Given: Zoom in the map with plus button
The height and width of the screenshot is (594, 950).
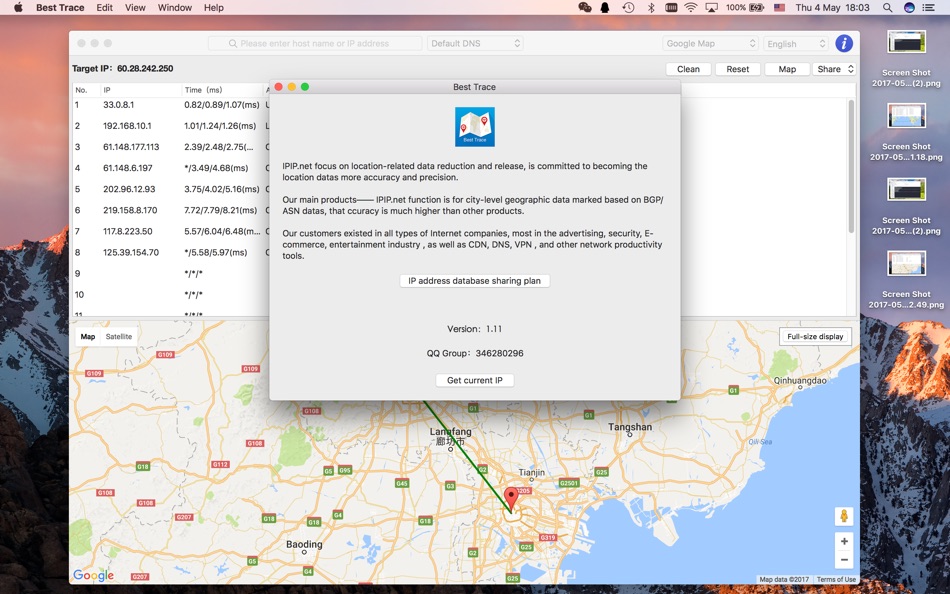Looking at the screenshot, I should [x=843, y=541].
